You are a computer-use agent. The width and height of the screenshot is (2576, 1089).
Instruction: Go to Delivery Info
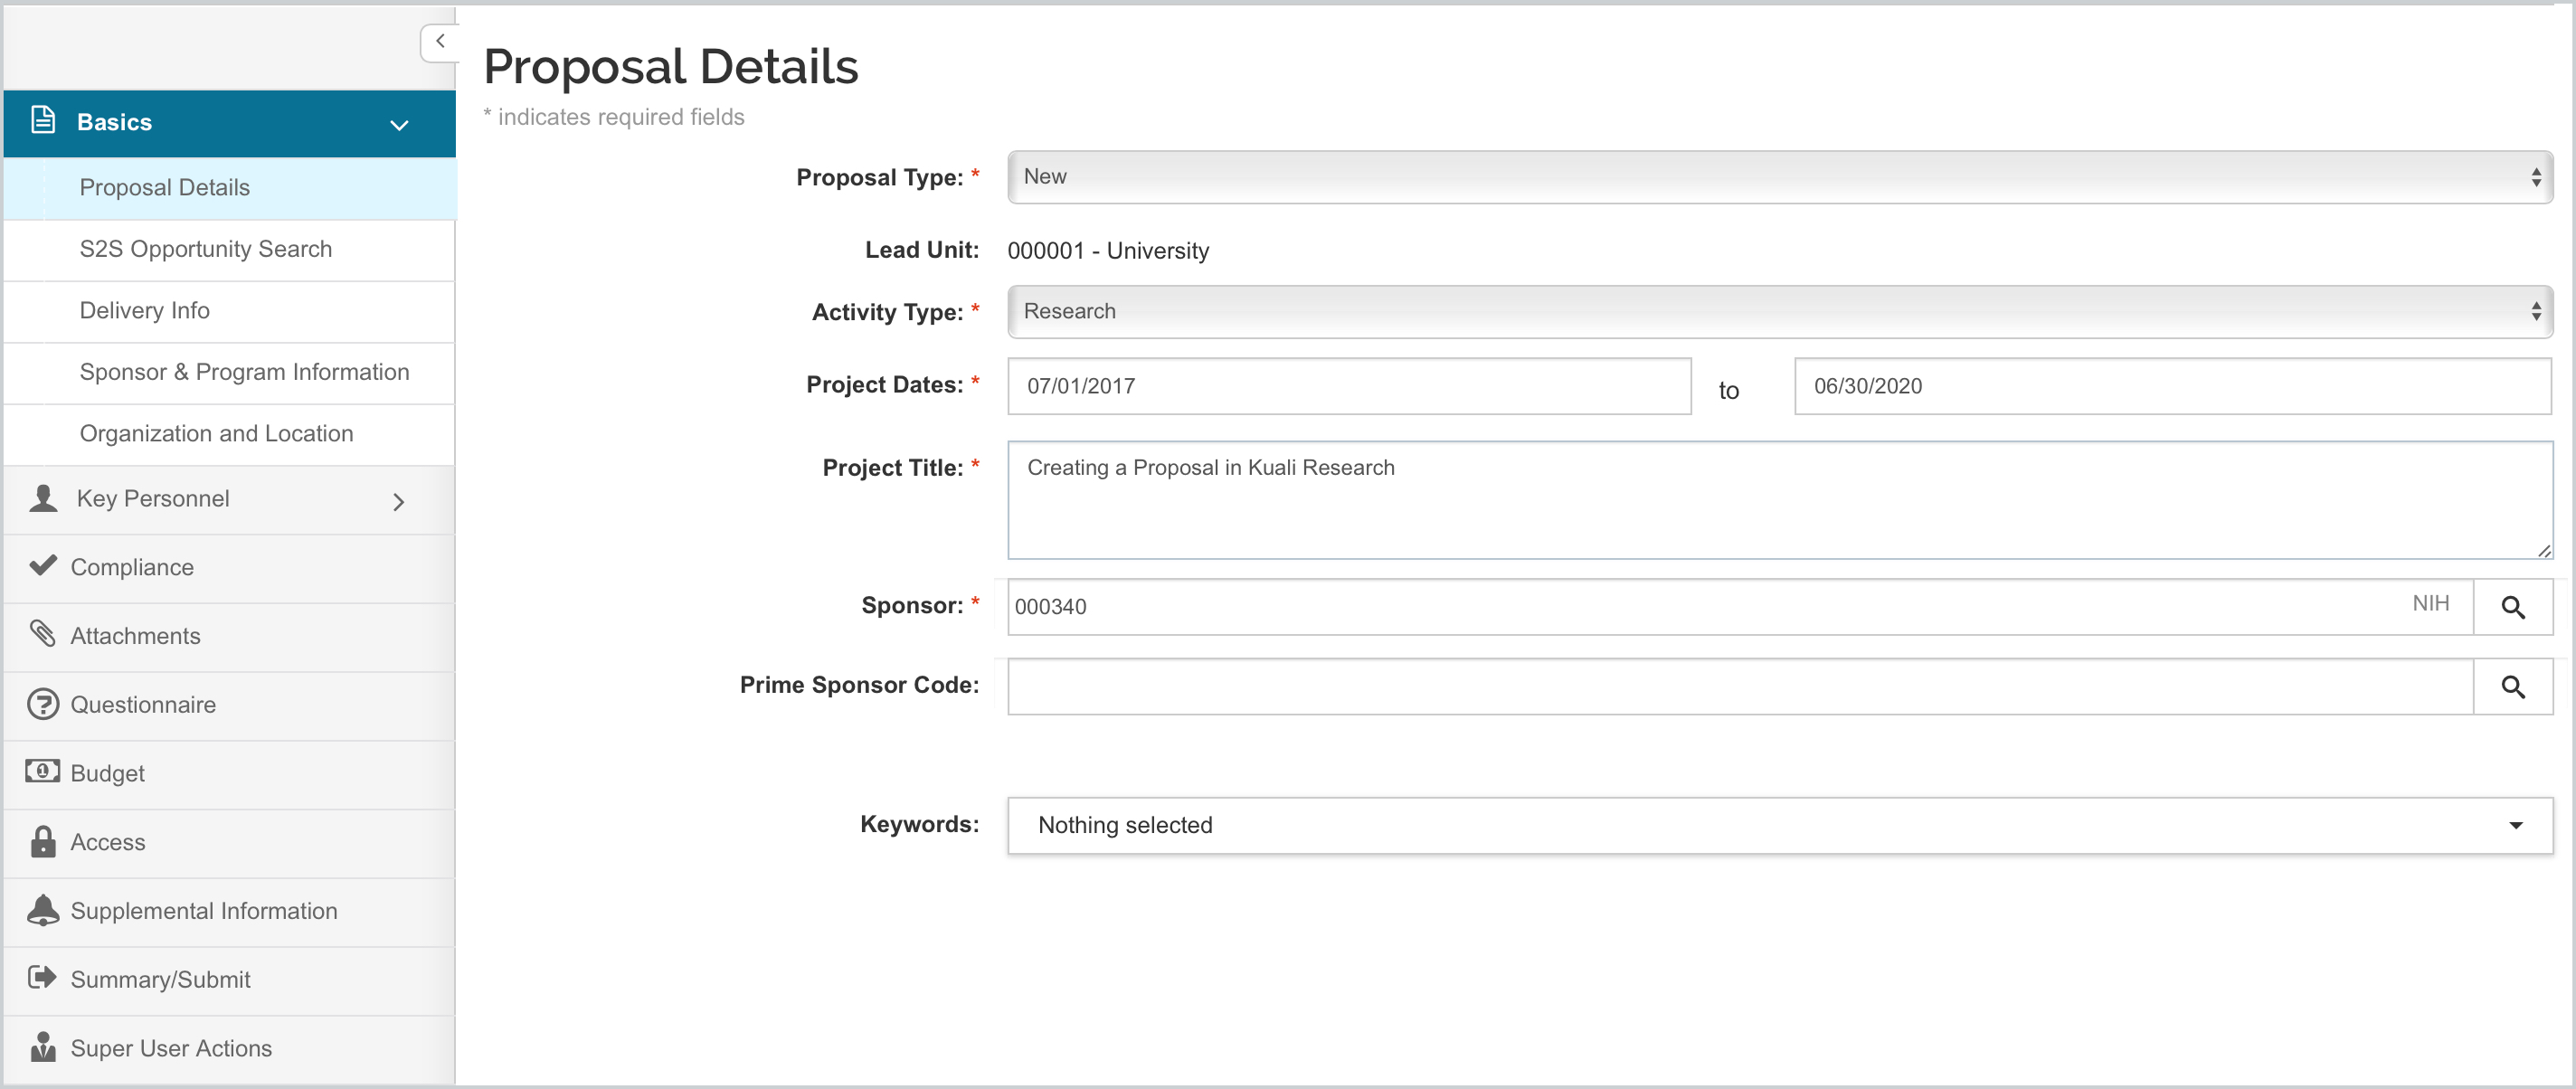pos(230,311)
